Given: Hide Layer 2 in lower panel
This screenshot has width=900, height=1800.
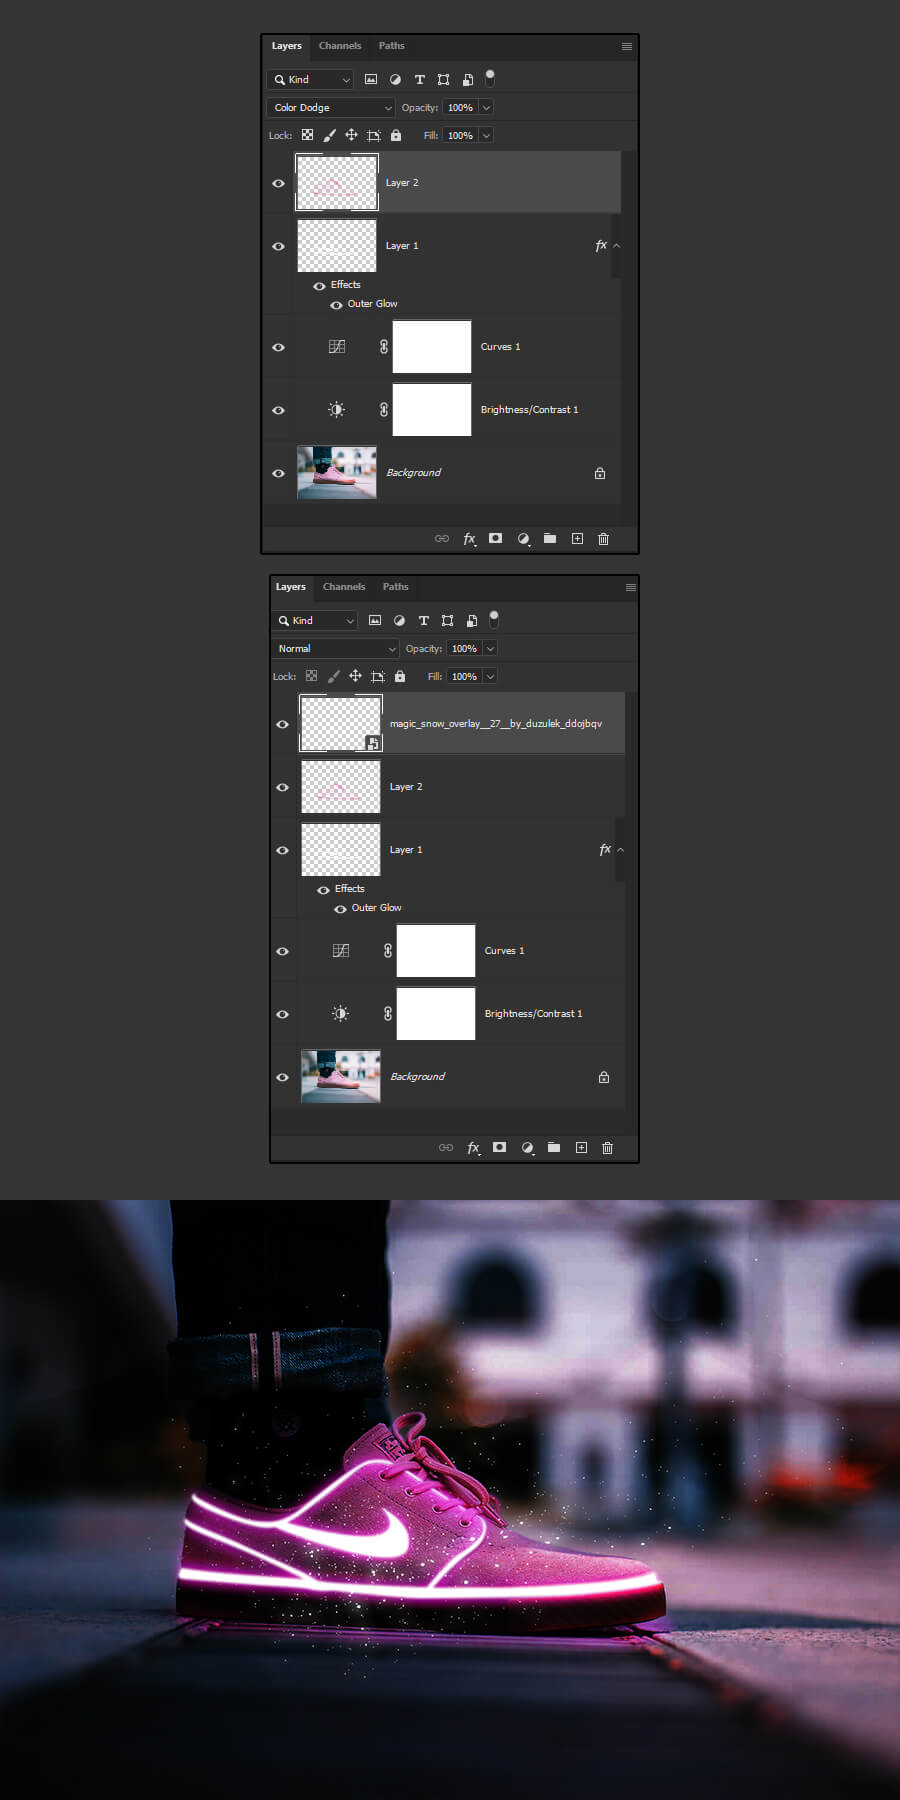Looking at the screenshot, I should point(282,788).
